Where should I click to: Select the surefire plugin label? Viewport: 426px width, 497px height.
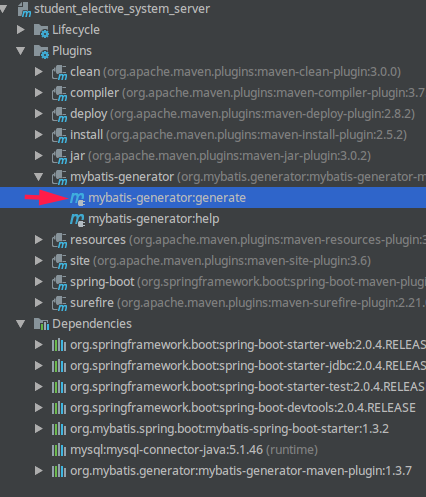tap(92, 303)
